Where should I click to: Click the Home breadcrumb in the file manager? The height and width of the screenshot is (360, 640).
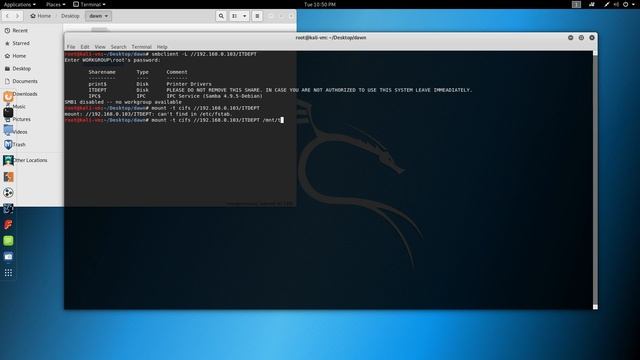(40, 16)
